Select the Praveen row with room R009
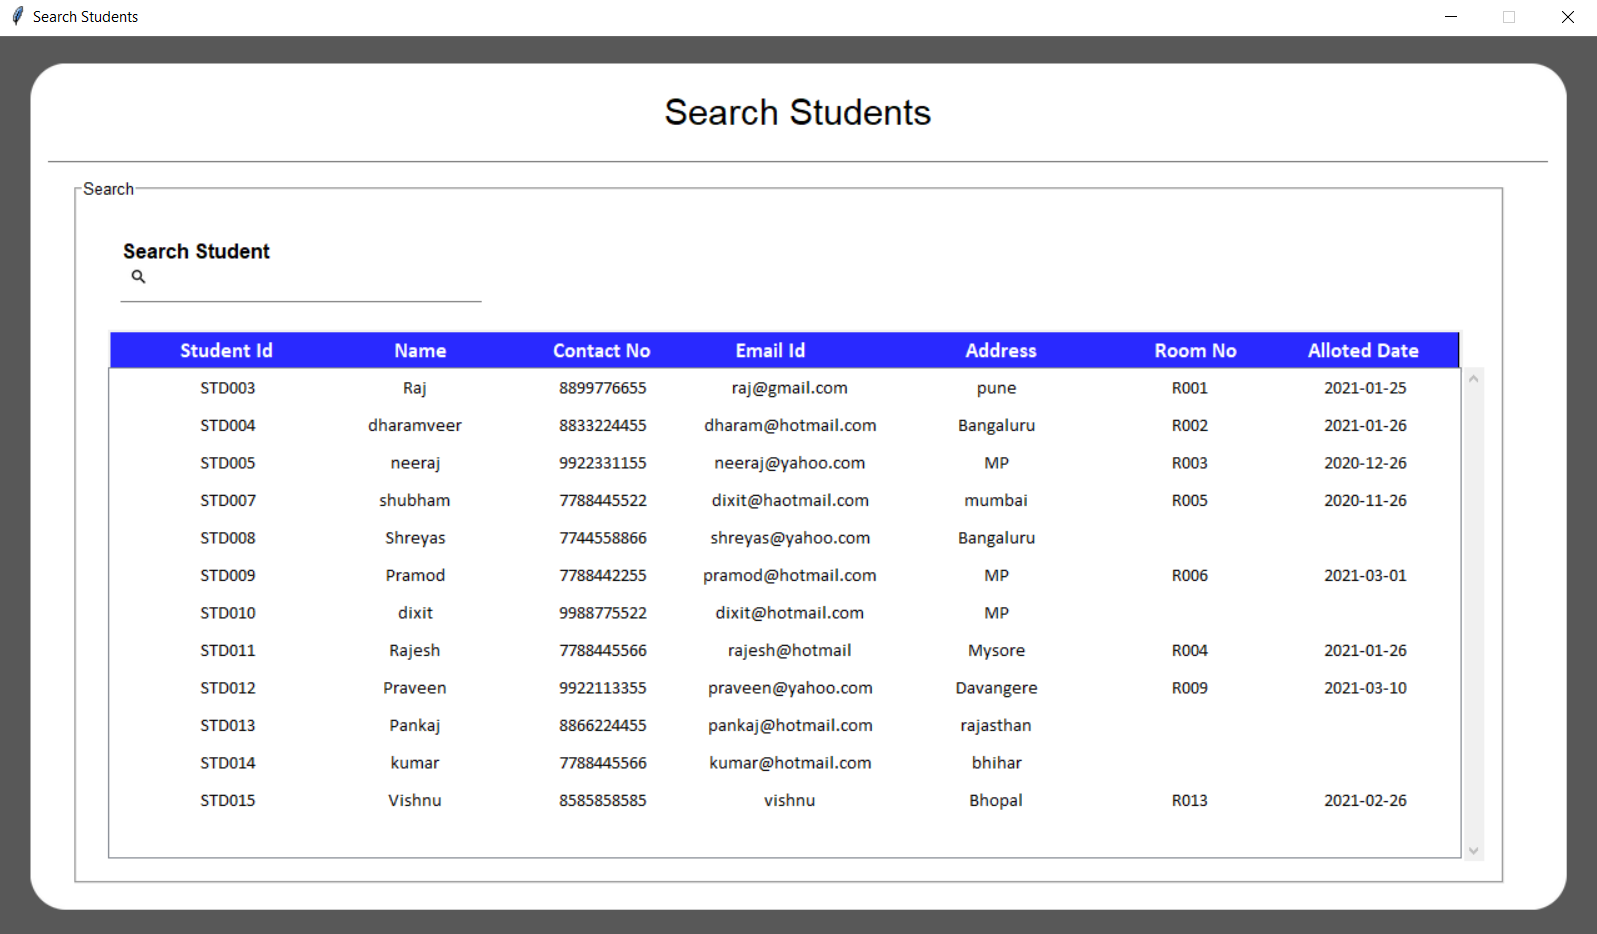Image resolution: width=1597 pixels, height=934 pixels. (414, 688)
